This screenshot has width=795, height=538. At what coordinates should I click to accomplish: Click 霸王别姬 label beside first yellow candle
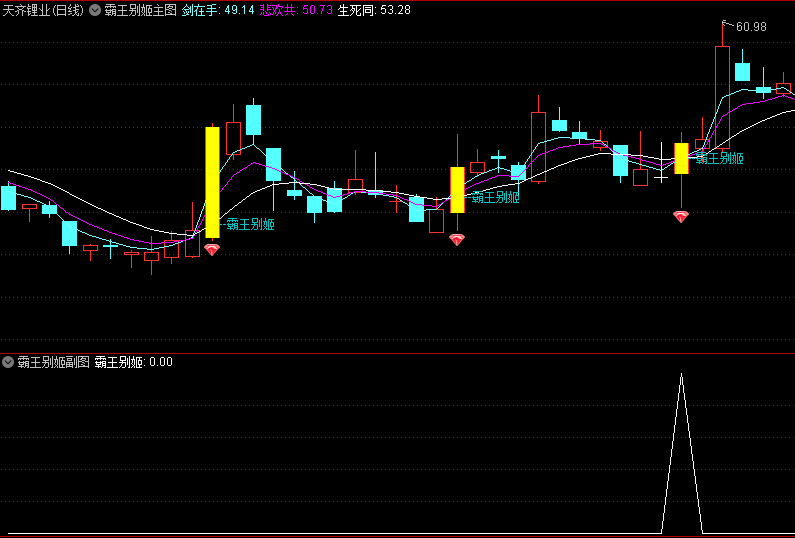[x=250, y=224]
